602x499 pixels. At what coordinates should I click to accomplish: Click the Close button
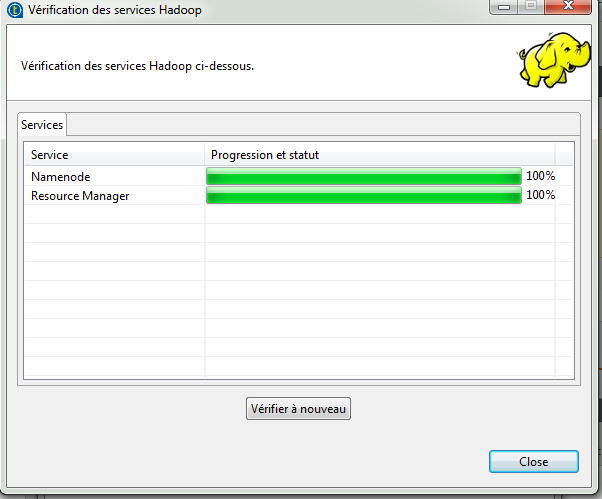click(x=534, y=461)
